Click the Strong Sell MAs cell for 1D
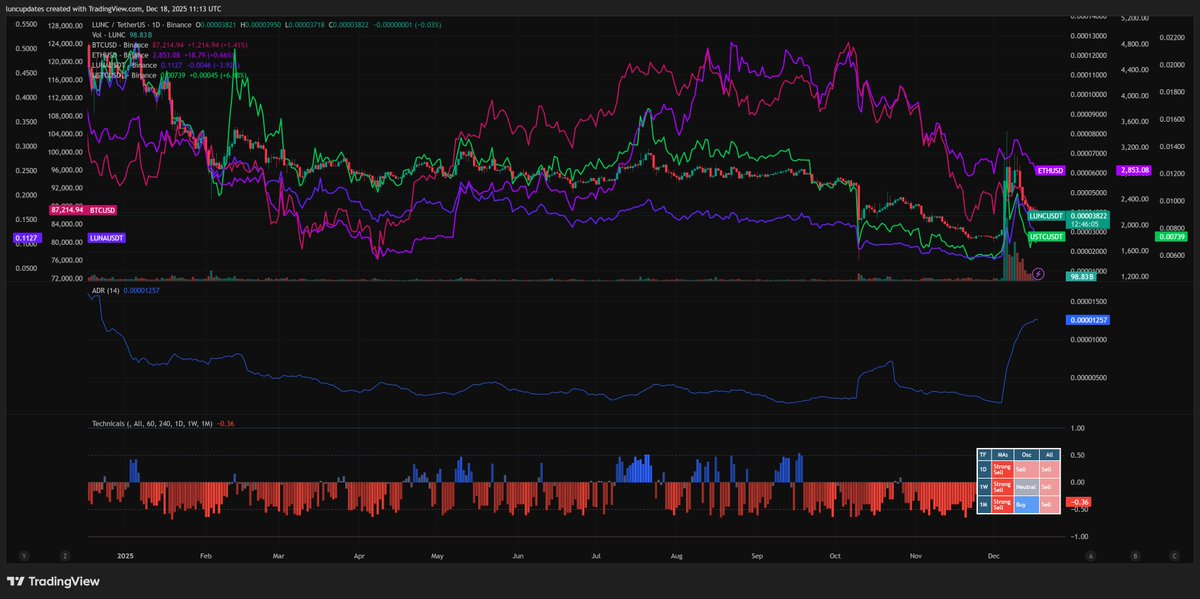 coord(1003,469)
